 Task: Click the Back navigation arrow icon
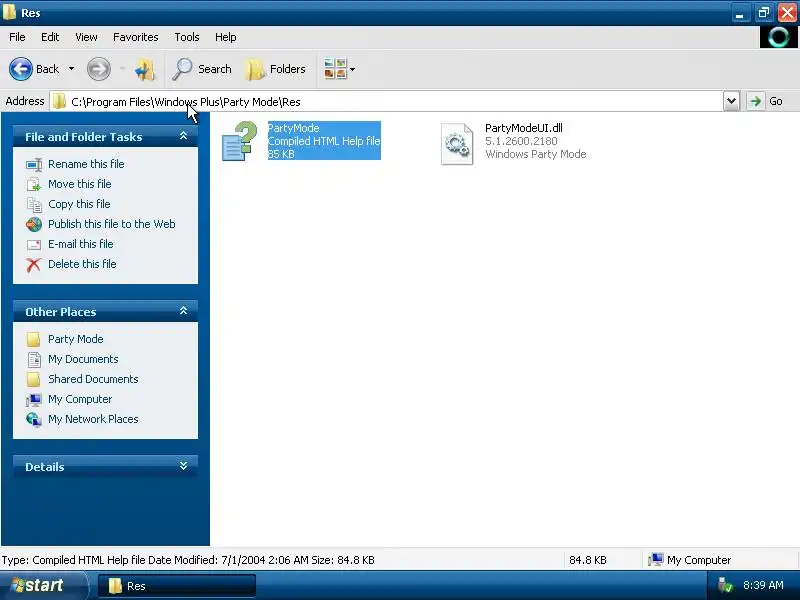21,69
